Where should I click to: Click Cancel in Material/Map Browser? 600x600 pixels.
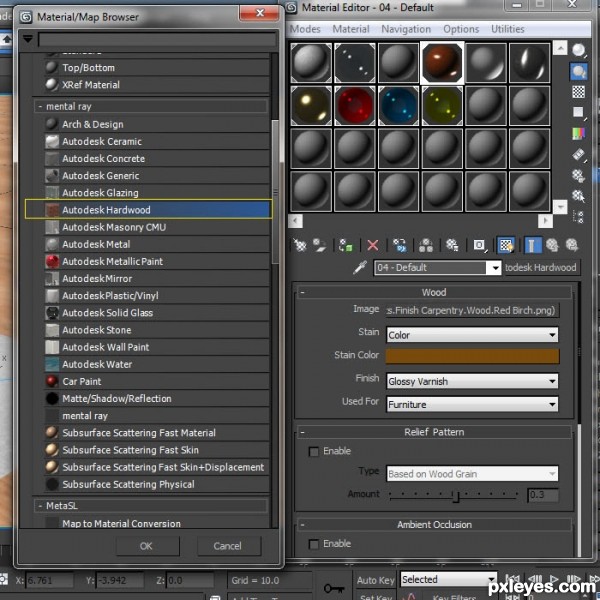click(x=229, y=546)
